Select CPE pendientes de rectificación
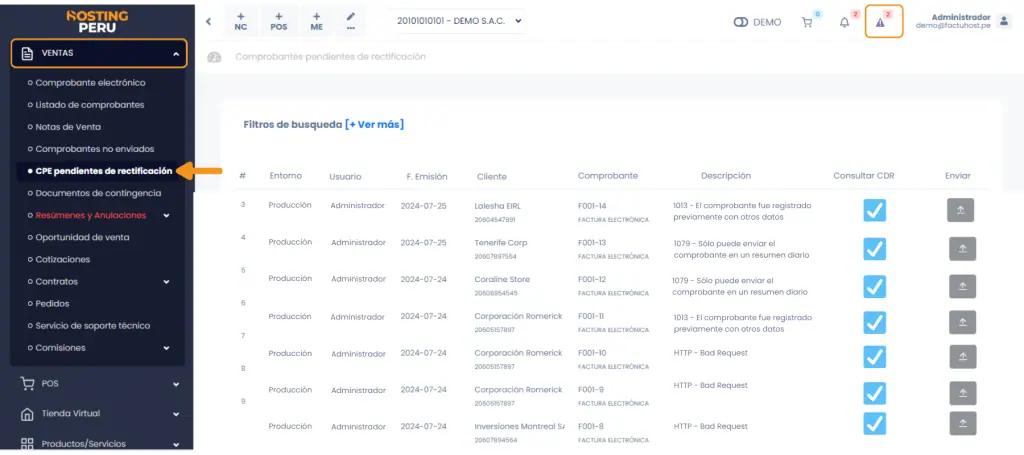 103,171
